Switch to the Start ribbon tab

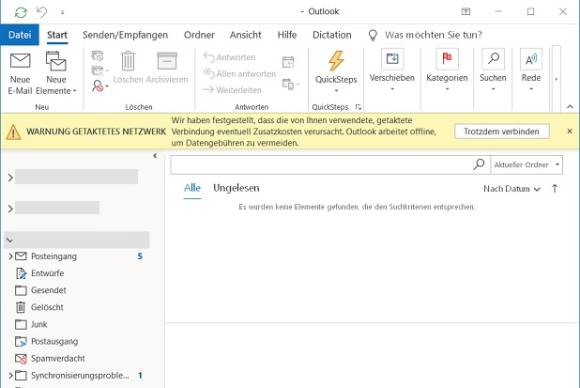pyautogui.click(x=57, y=35)
